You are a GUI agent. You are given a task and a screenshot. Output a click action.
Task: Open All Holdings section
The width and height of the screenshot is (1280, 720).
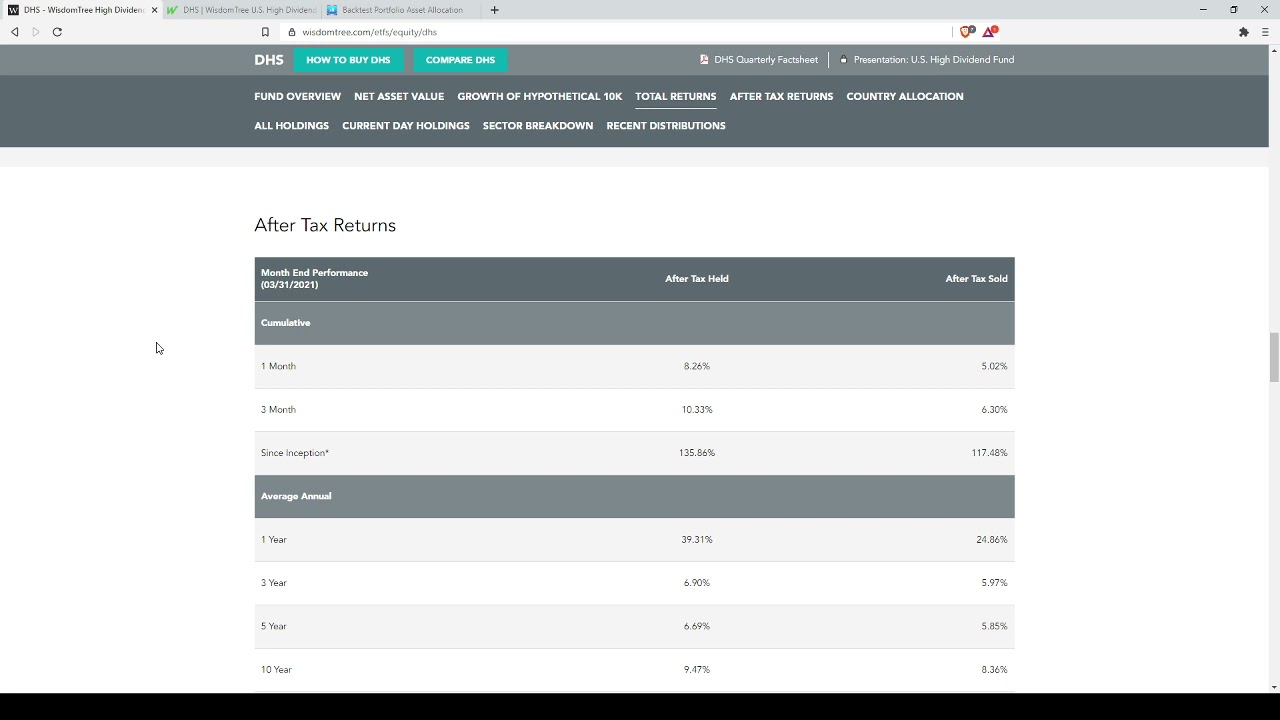[291, 126]
